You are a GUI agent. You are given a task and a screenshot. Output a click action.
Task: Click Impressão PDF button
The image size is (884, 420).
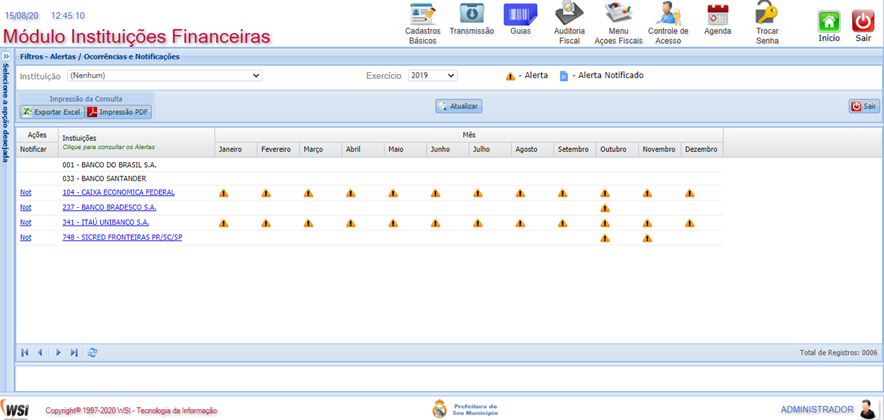click(118, 112)
